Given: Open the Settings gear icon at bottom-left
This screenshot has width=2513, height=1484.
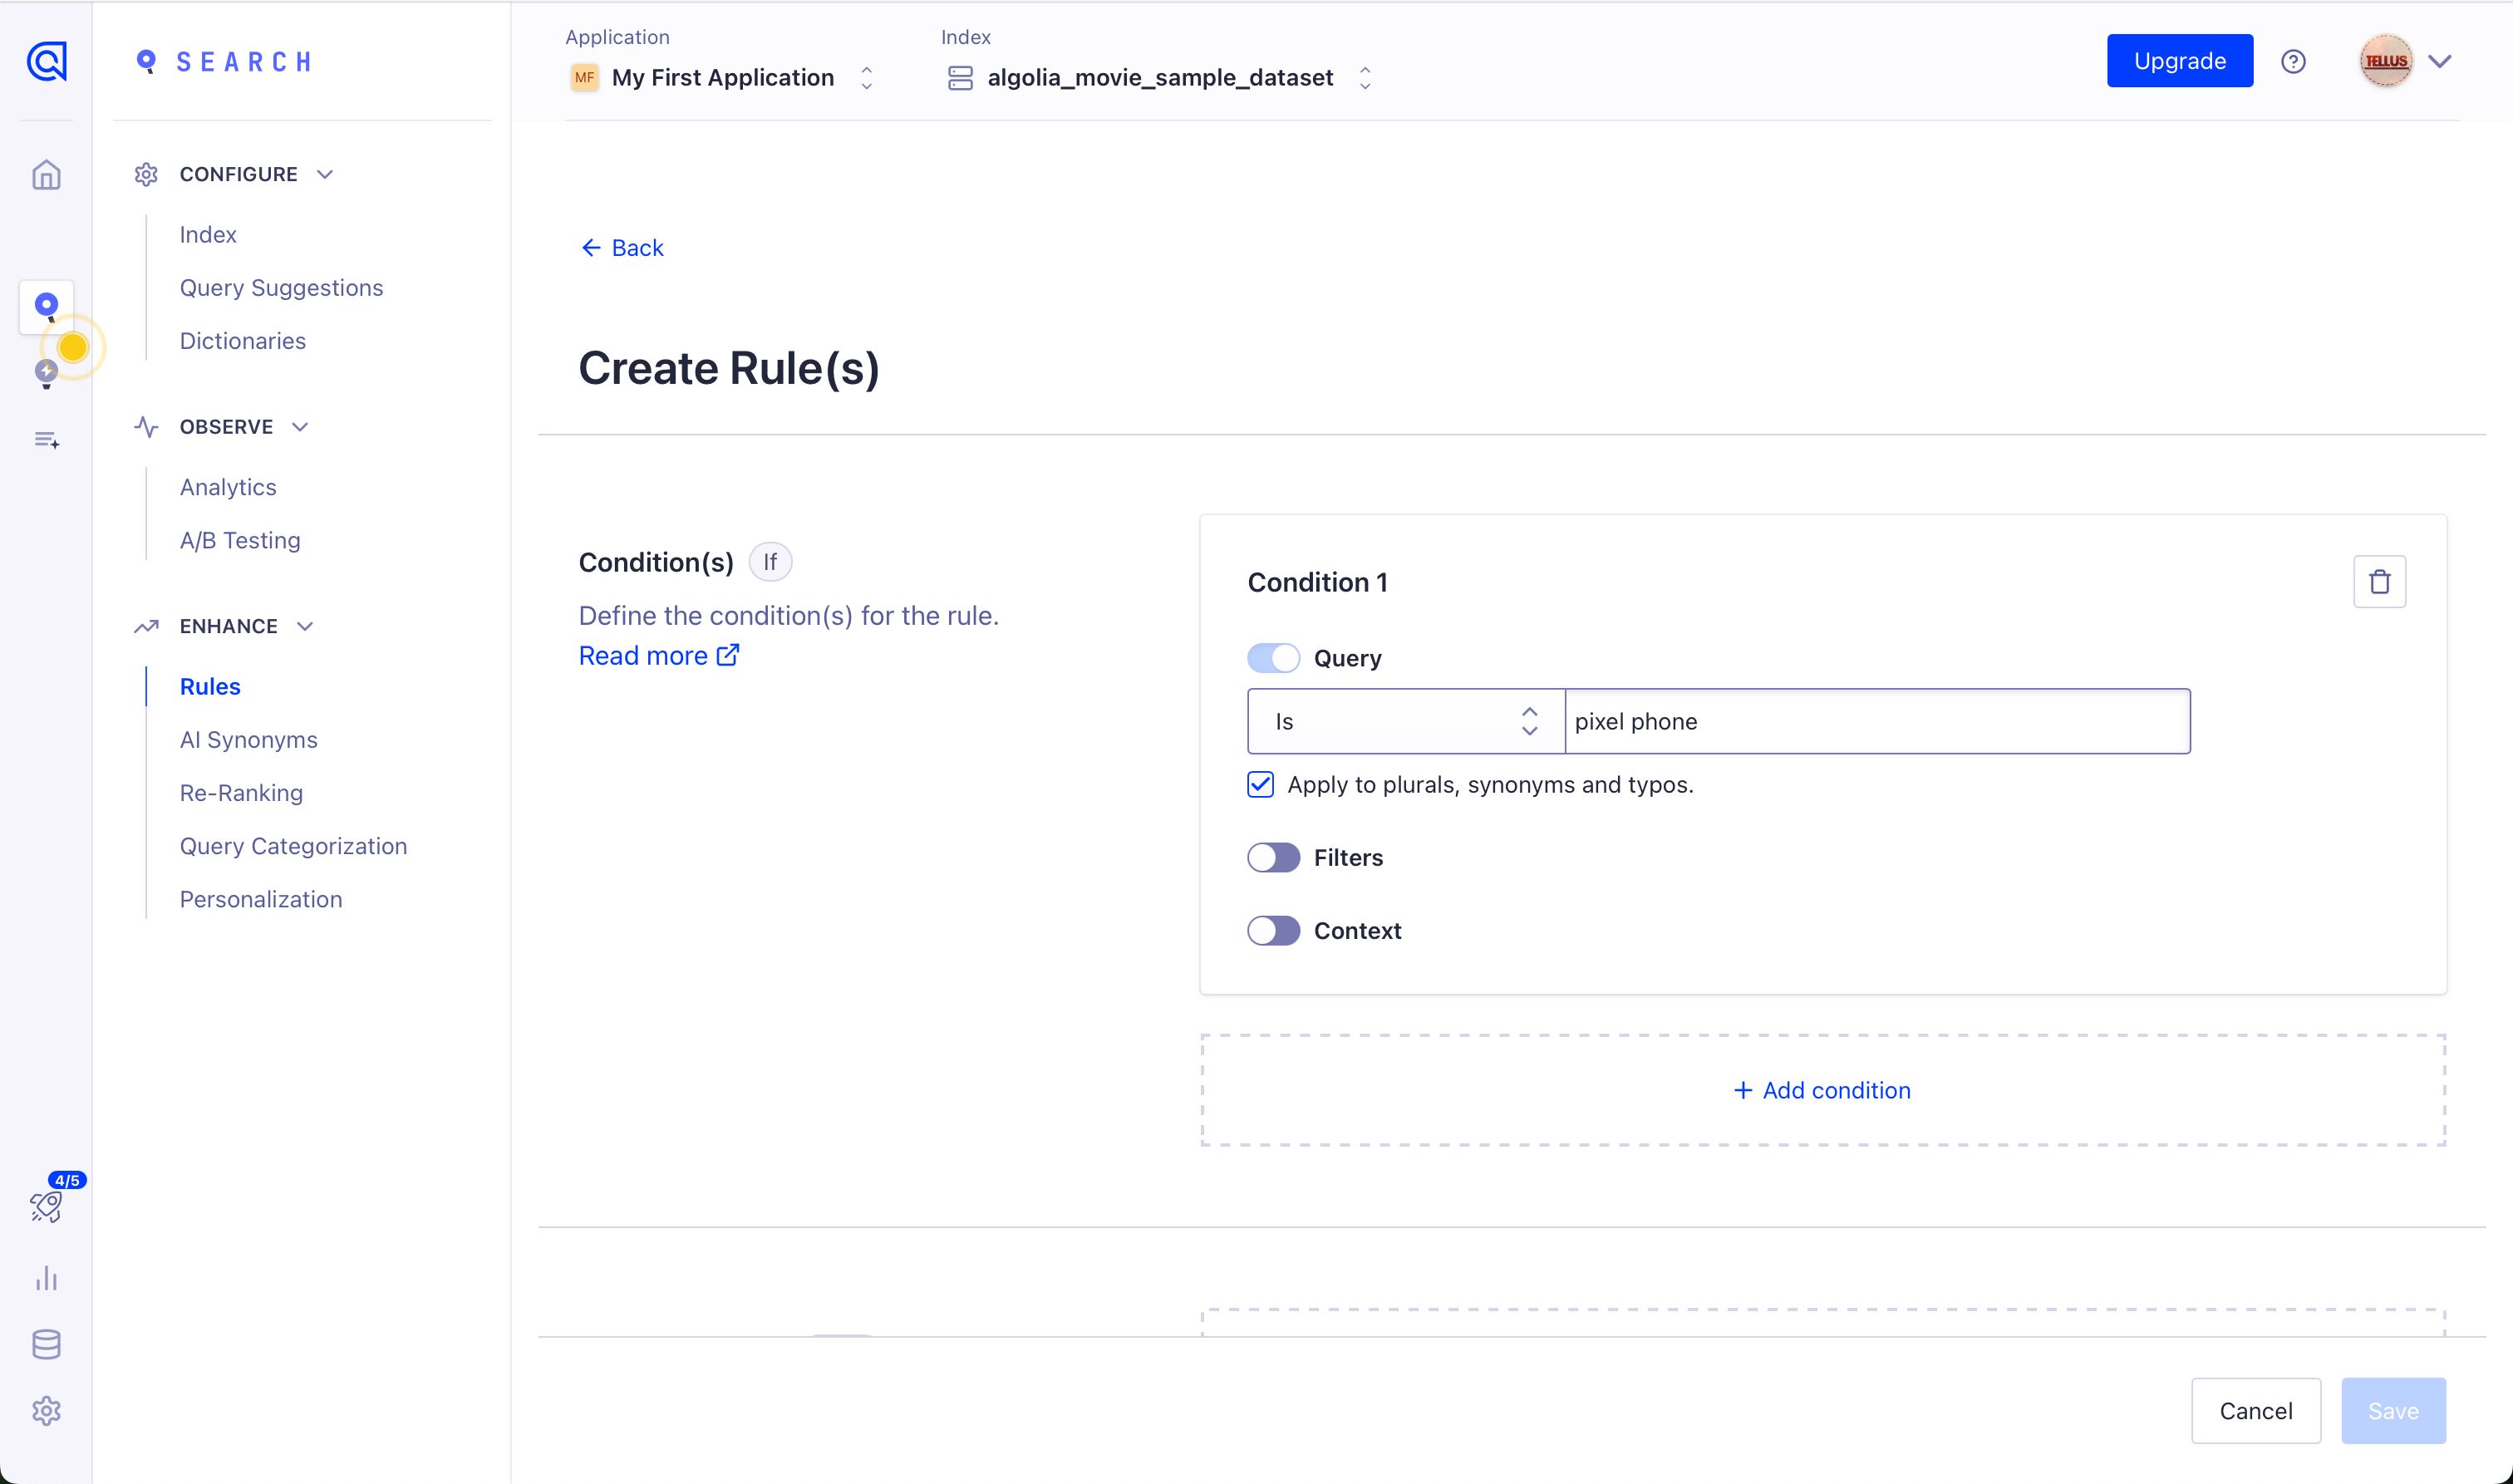Looking at the screenshot, I should click(x=46, y=1411).
